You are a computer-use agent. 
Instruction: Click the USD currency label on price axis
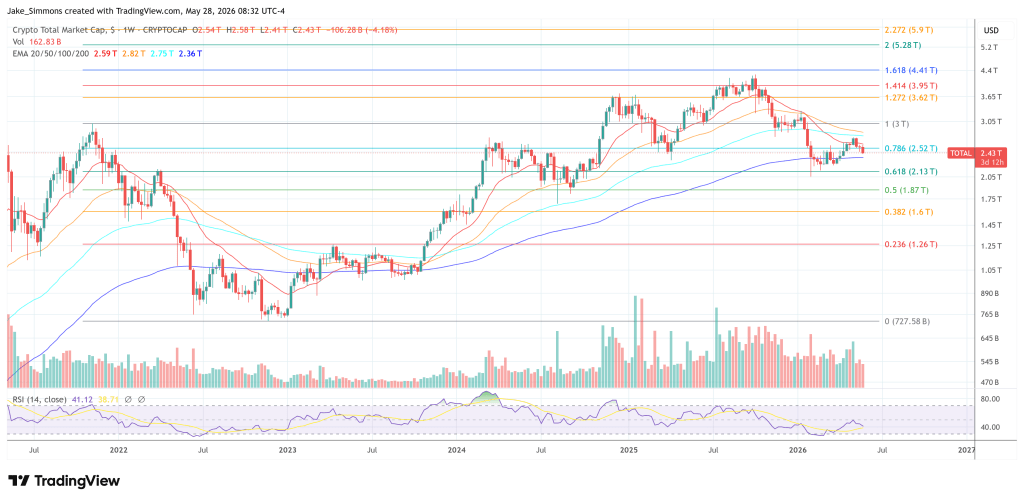click(991, 30)
